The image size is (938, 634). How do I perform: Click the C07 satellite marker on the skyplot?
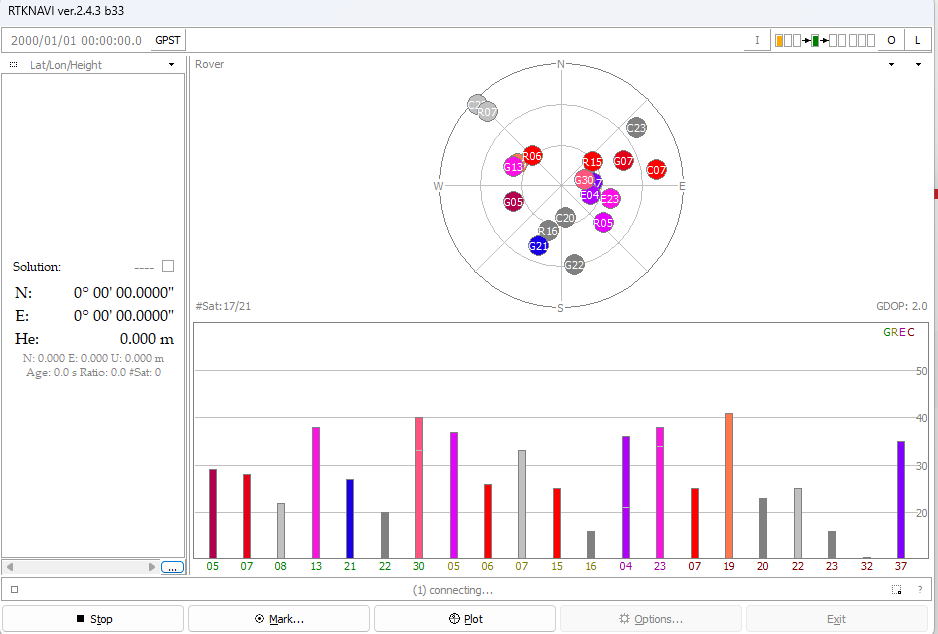(x=656, y=170)
